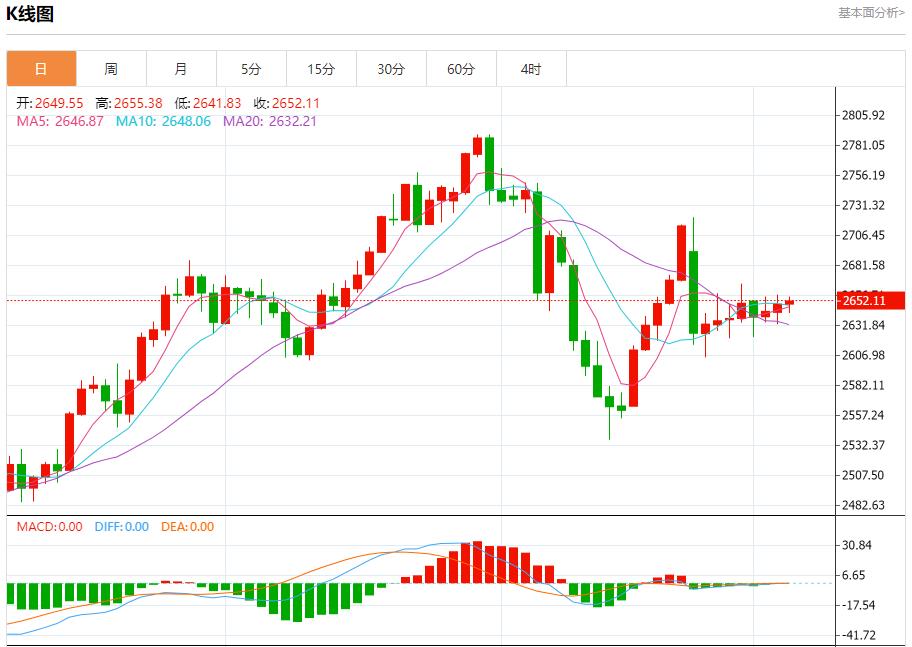Open the 4时 interval tab
Viewport: 912px width, 647px height.
tap(531, 69)
